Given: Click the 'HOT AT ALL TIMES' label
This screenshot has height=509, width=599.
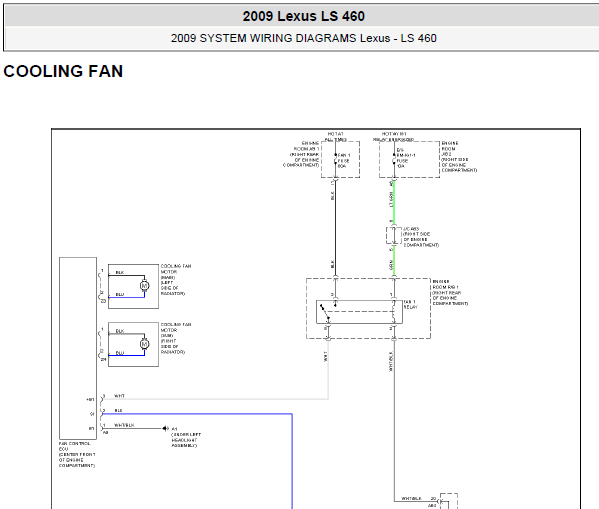Looking at the screenshot, I should point(335,137).
